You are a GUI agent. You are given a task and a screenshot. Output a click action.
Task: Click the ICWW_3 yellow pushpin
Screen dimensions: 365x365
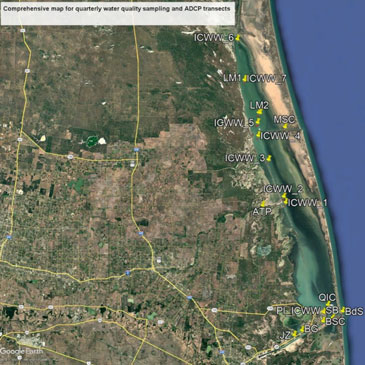click(x=269, y=158)
